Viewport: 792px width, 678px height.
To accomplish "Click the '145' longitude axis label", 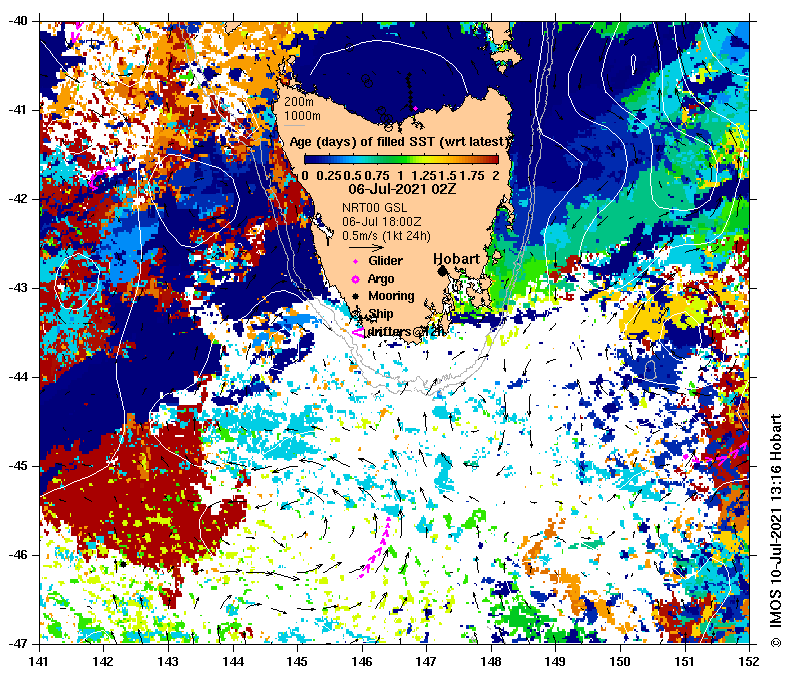I will pyautogui.click(x=298, y=661).
